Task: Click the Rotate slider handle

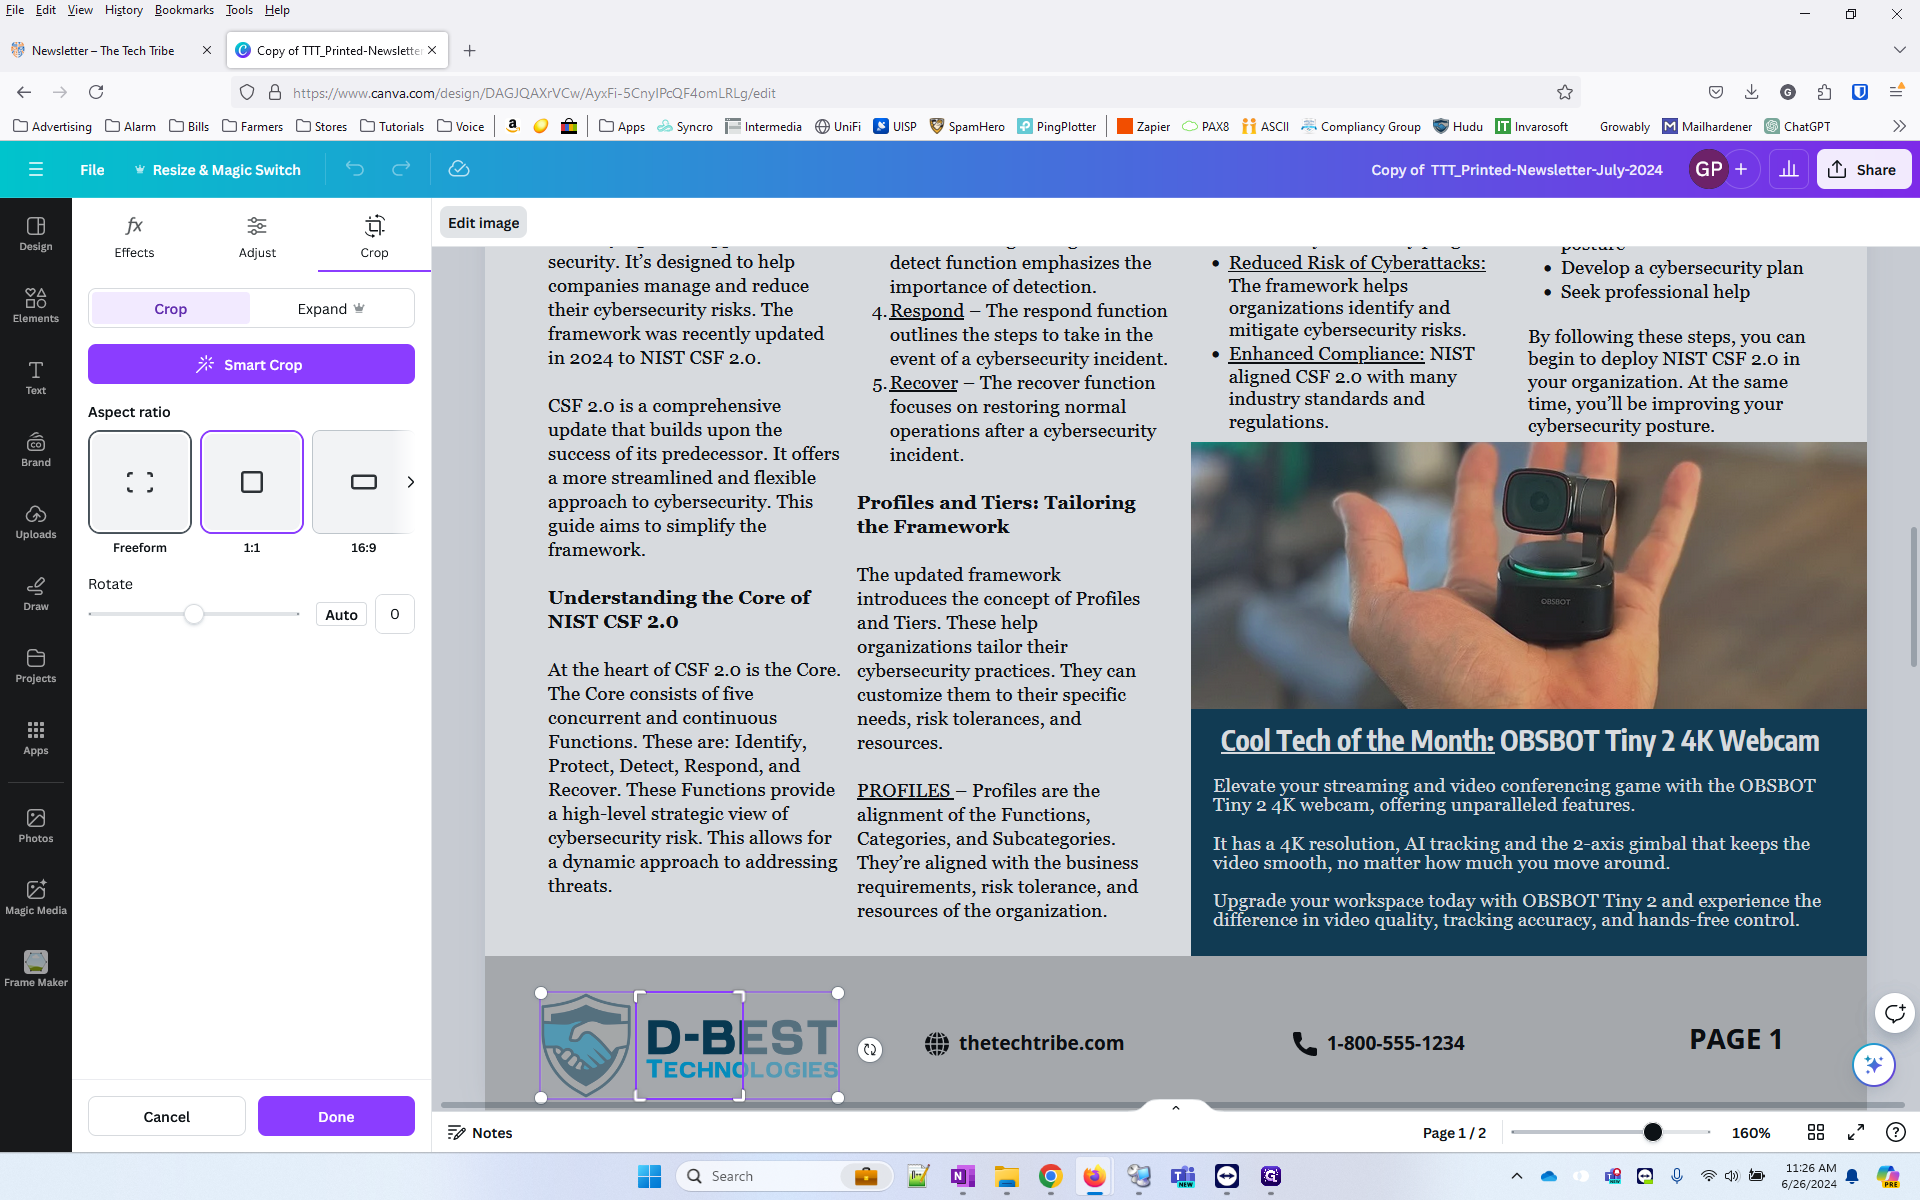Action: click(194, 614)
